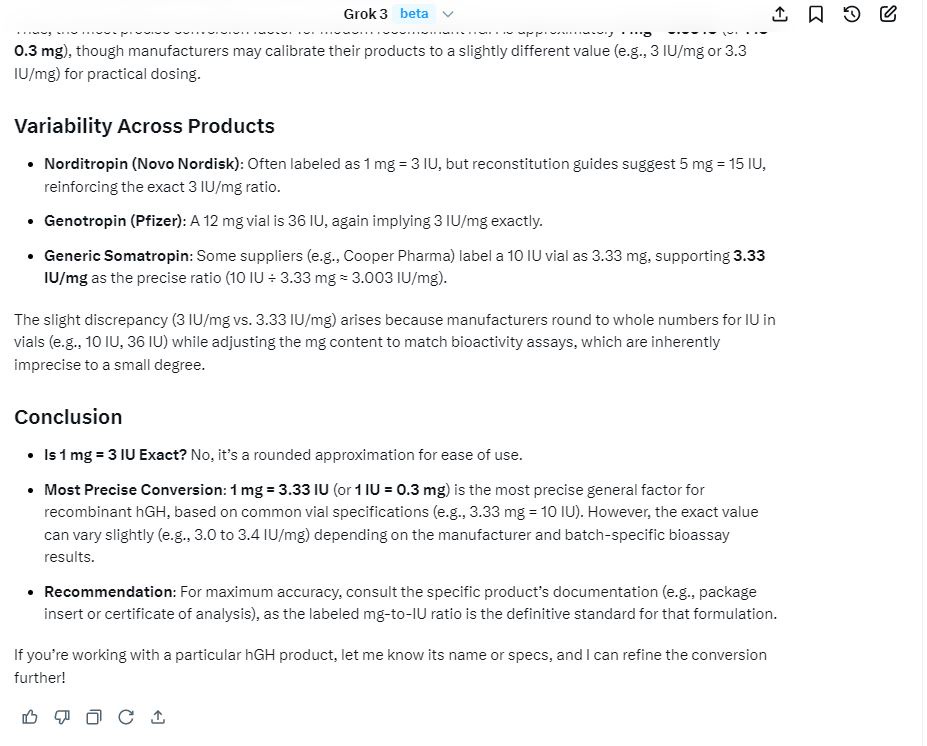Screen dimensions: 927x746
Task: Start a new chat with the compose icon
Action: pyautogui.click(x=888, y=14)
